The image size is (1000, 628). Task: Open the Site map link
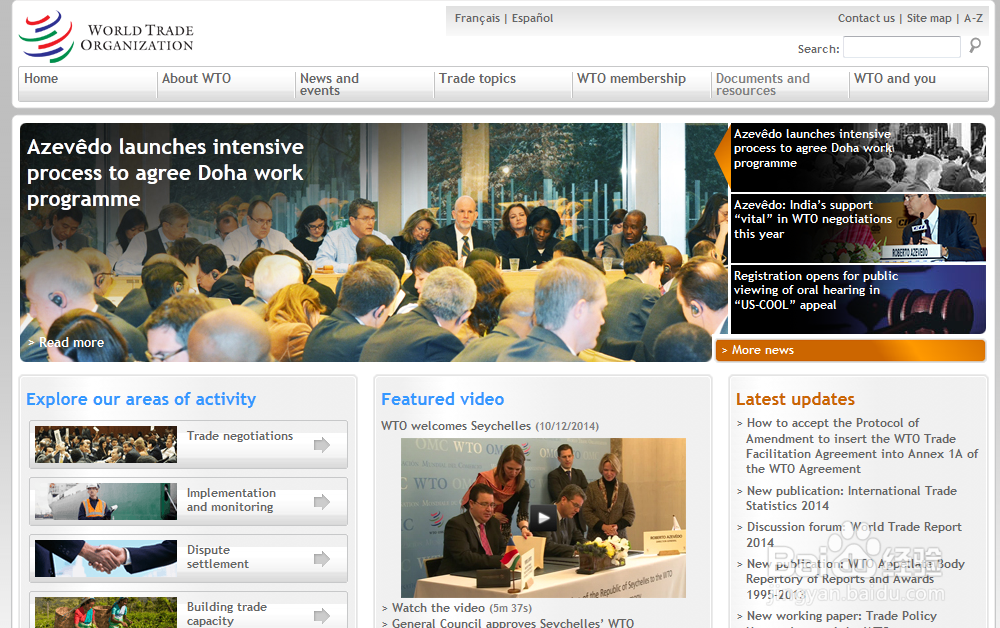coord(929,18)
